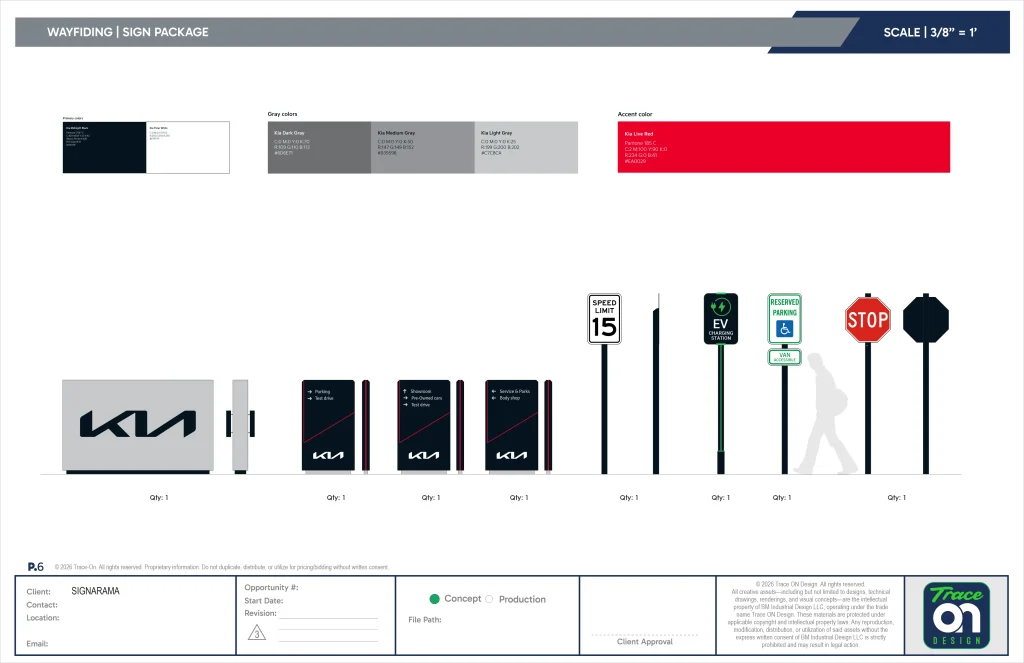Click 'Qty: 1' under the Service & Parts sign

519,497
